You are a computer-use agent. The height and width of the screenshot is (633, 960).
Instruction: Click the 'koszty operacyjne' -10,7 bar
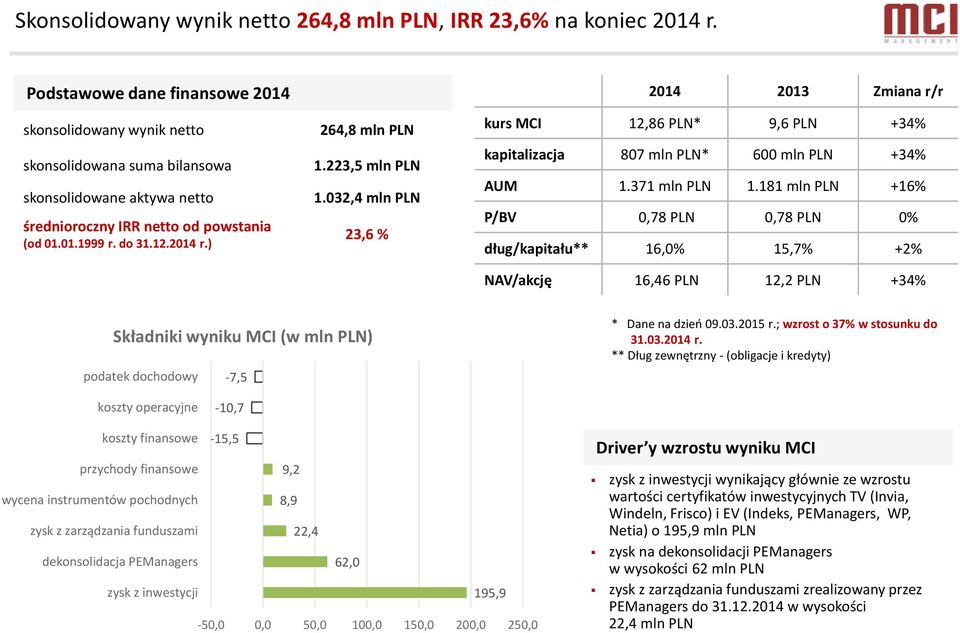257,408
